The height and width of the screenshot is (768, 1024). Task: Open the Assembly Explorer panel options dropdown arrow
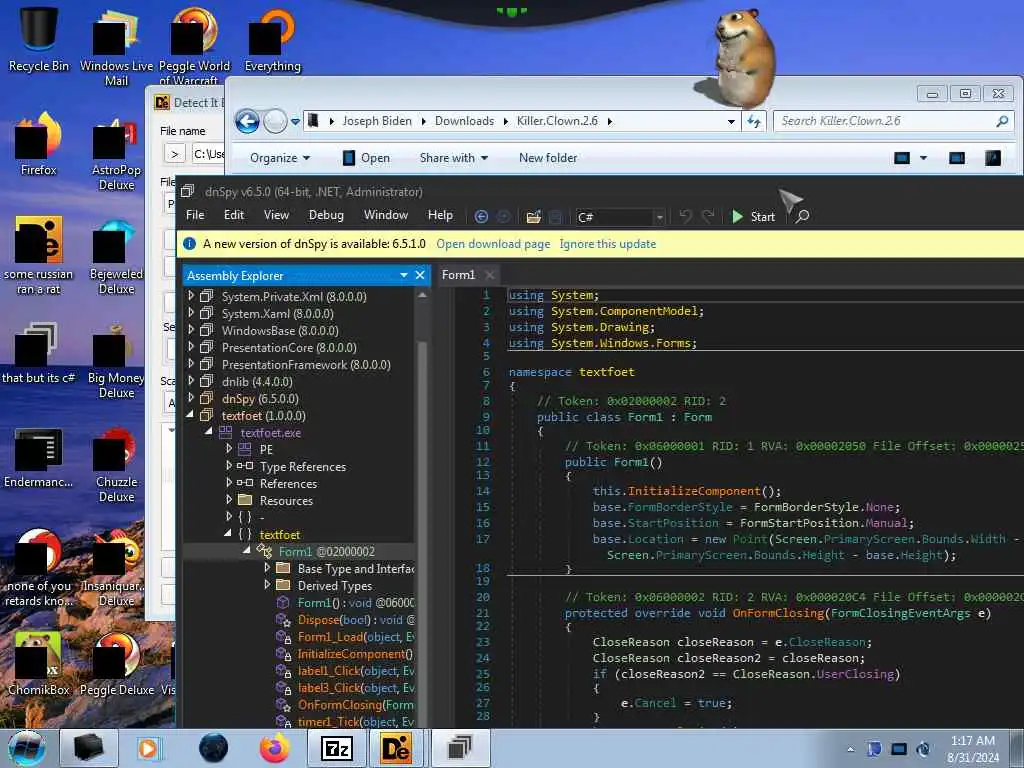(x=404, y=276)
